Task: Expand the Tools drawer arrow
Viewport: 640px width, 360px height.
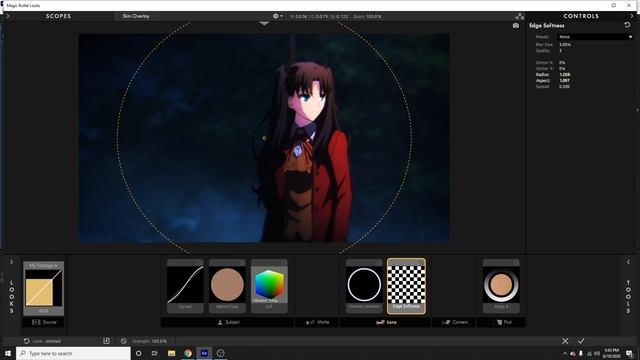Action: pyautogui.click(x=629, y=262)
